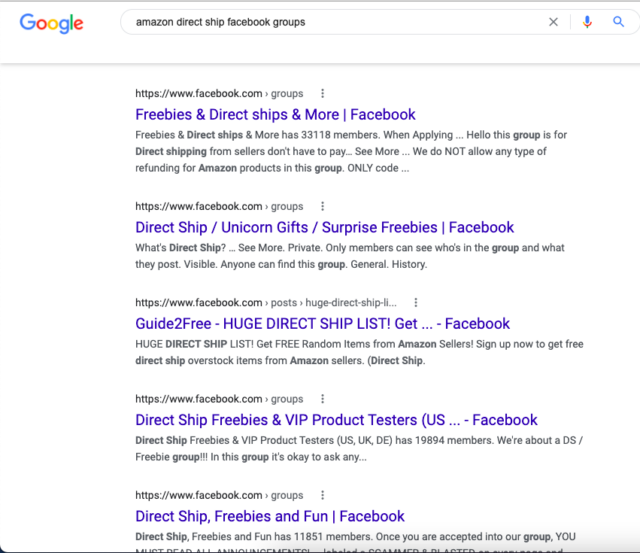Open three-dot menu for VIP Product Testers result
Viewport: 640px width, 553px height.
click(x=322, y=399)
